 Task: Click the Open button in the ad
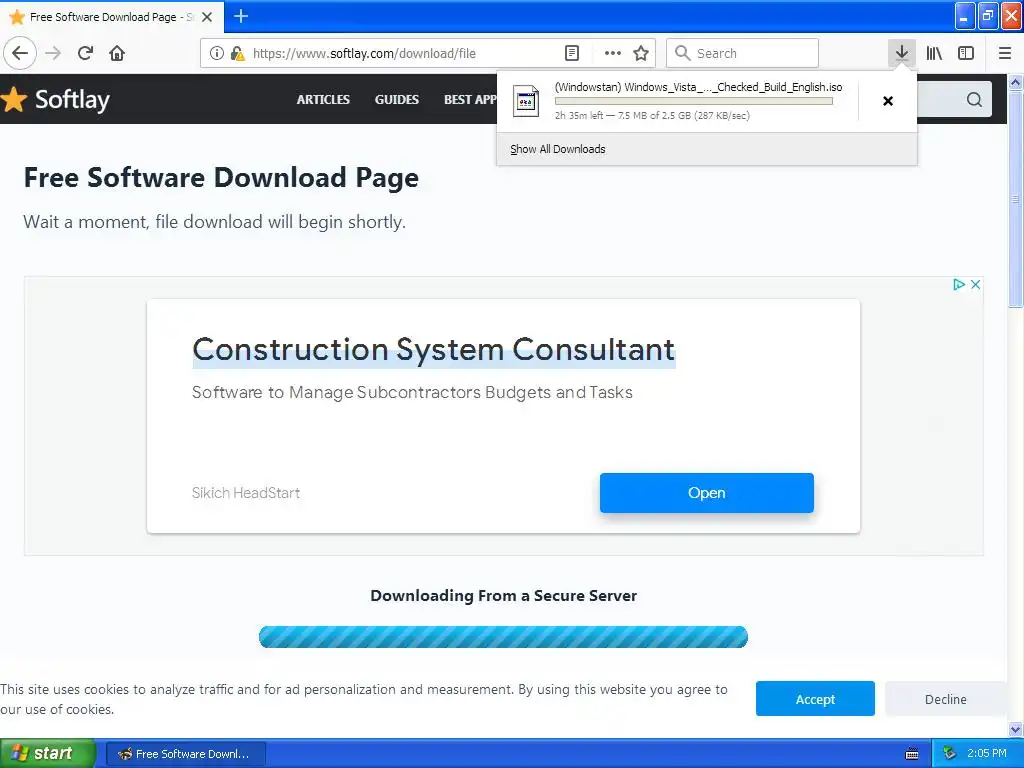[x=707, y=493]
